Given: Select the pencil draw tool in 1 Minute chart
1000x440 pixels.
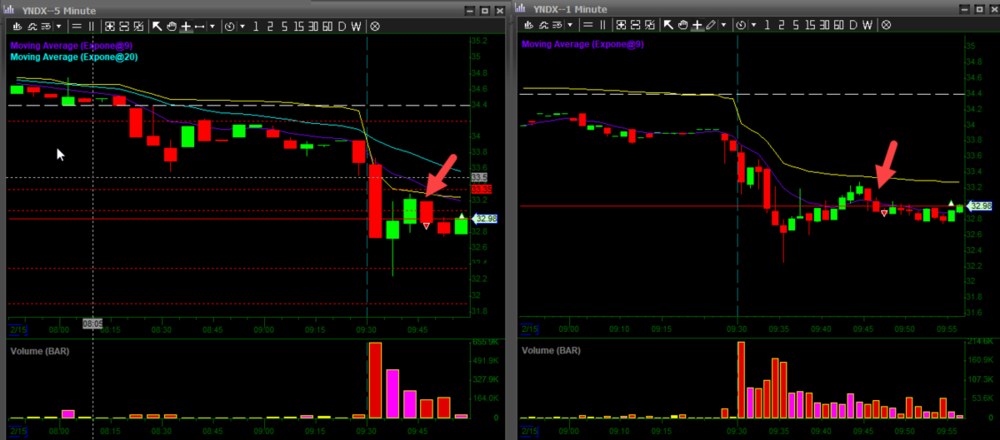Looking at the screenshot, I should click(x=711, y=25).
